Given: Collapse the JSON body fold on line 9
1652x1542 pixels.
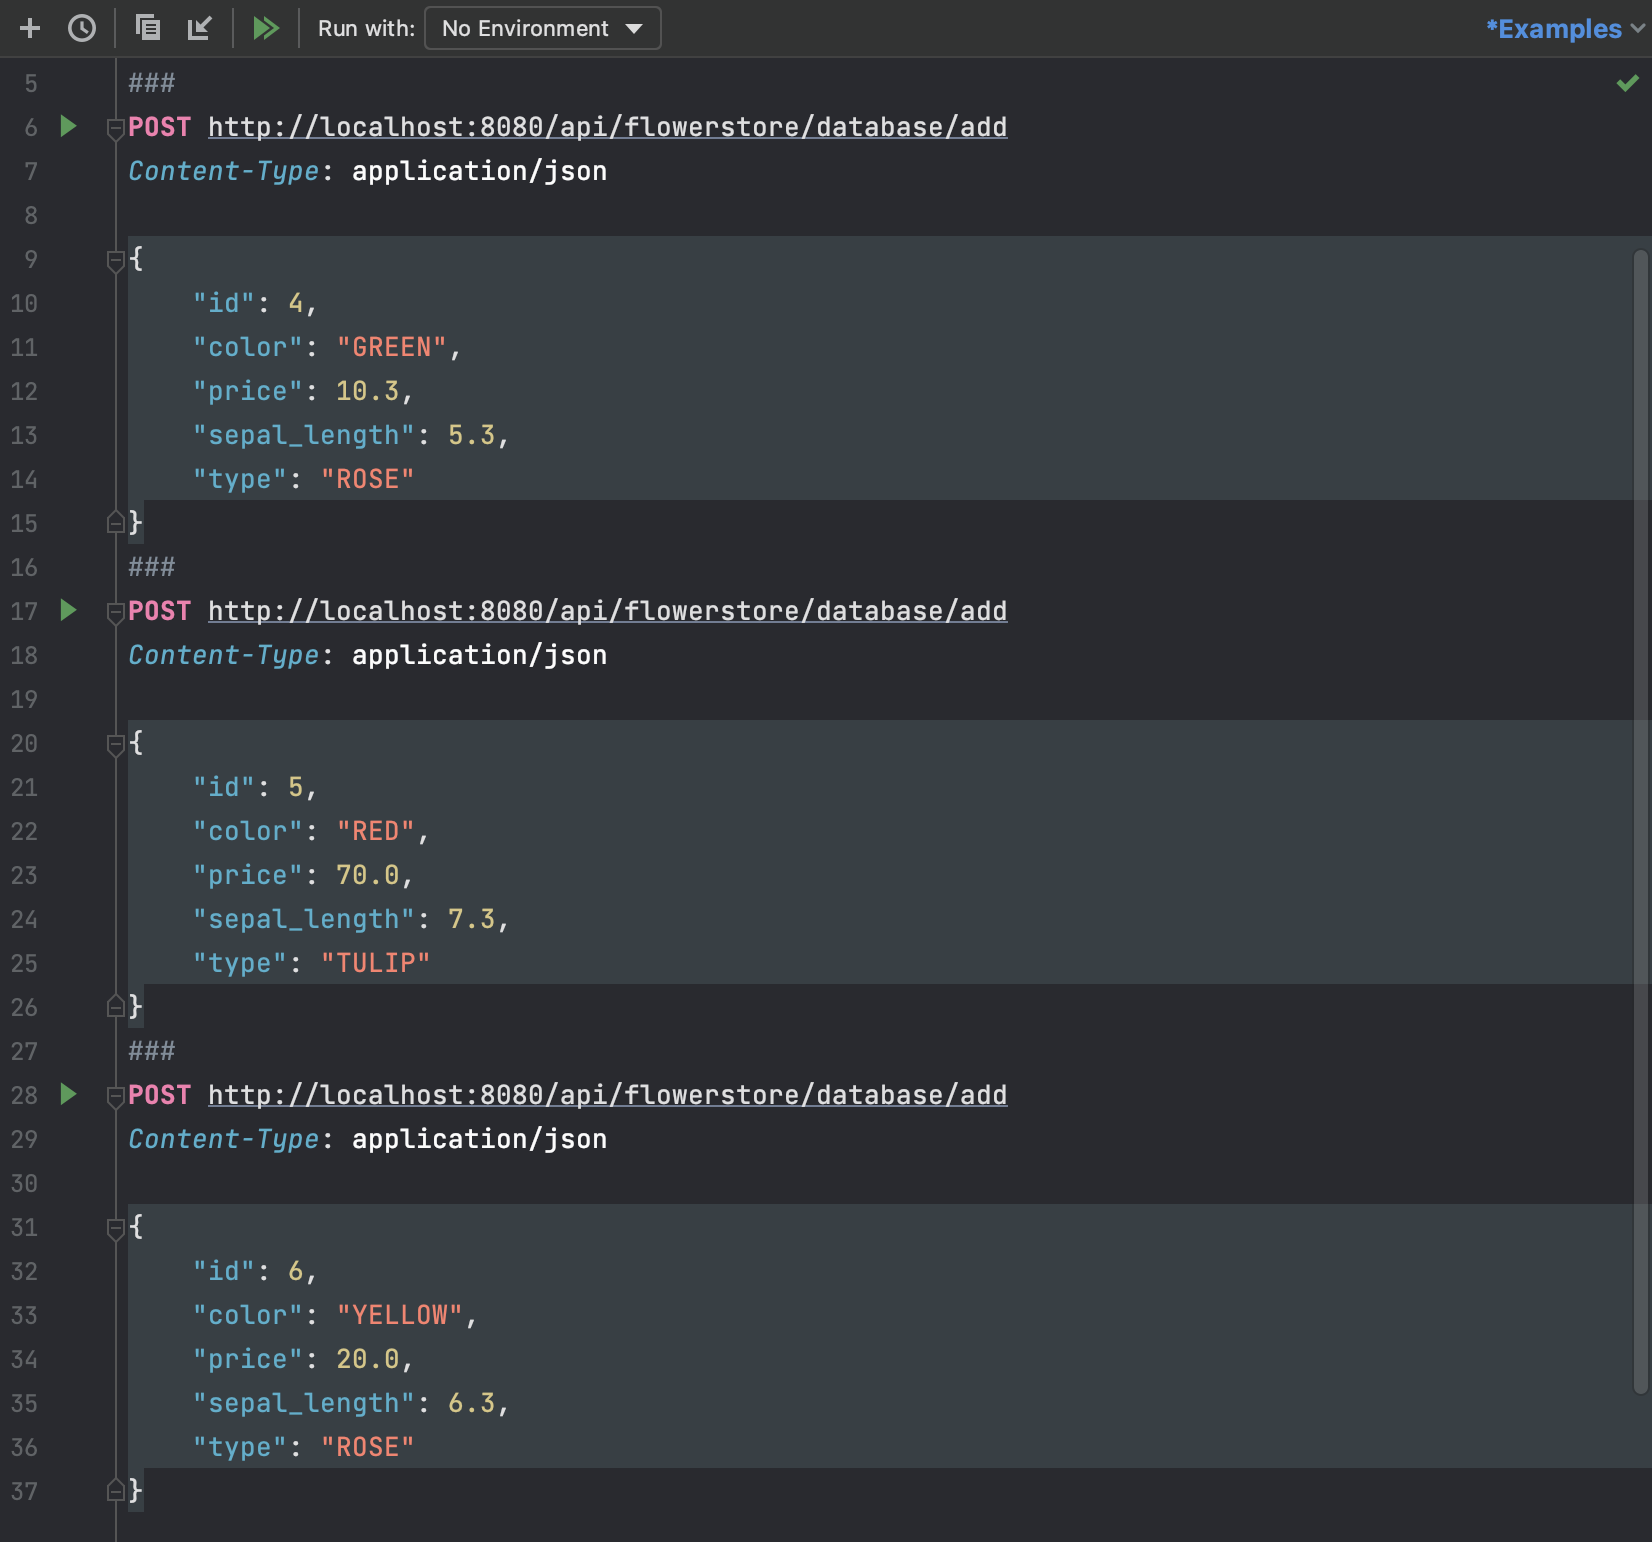Looking at the screenshot, I should 116,261.
